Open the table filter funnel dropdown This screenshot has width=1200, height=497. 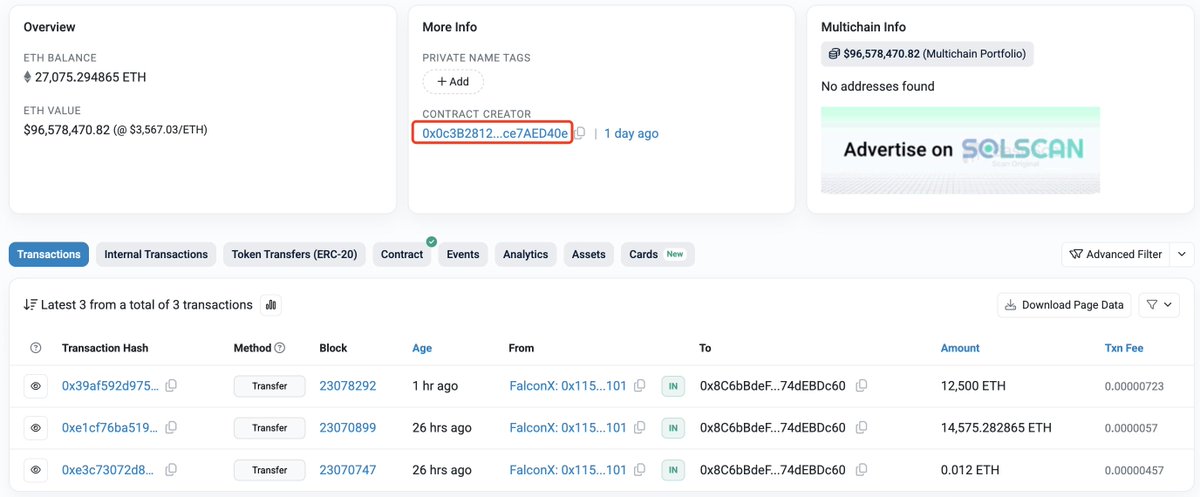1159,305
